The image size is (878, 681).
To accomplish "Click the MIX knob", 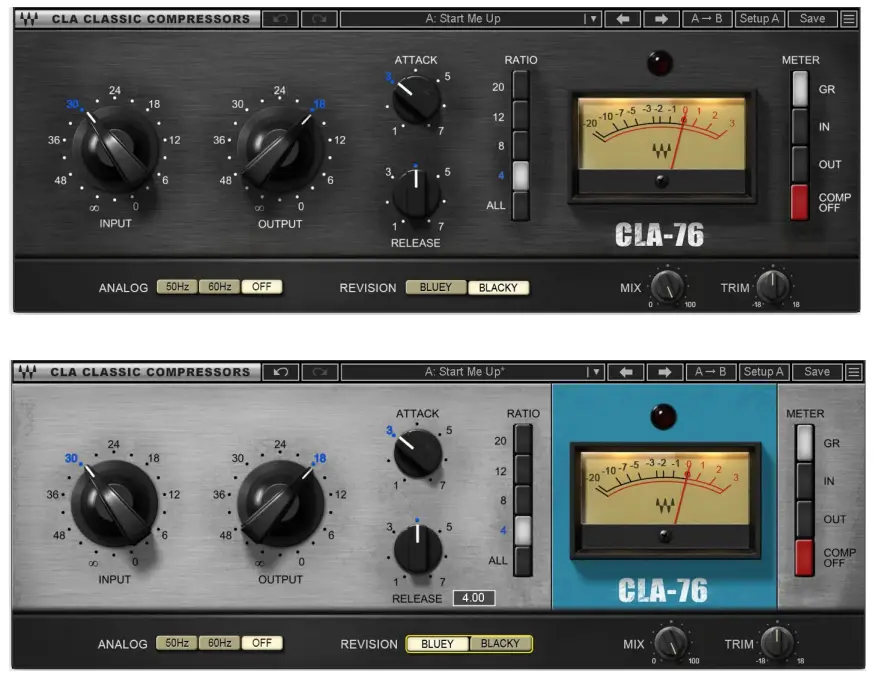I will [x=670, y=285].
